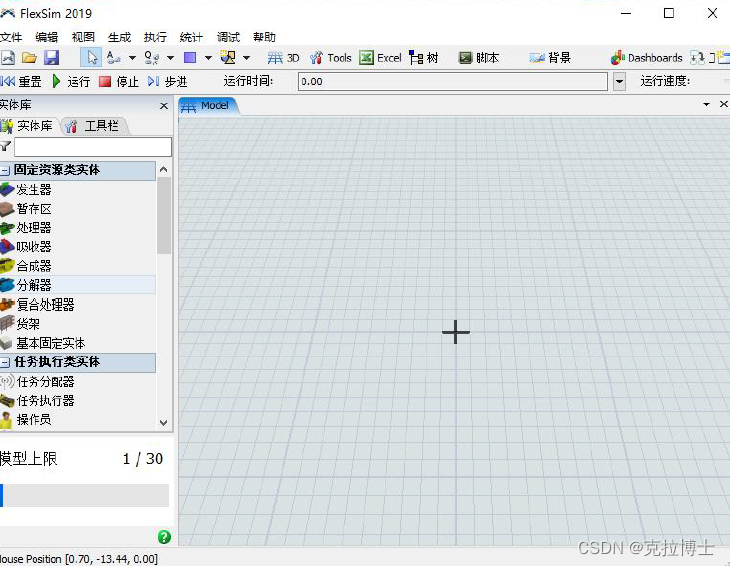Click the 运行 run button
The height and width of the screenshot is (566, 730).
[71, 82]
